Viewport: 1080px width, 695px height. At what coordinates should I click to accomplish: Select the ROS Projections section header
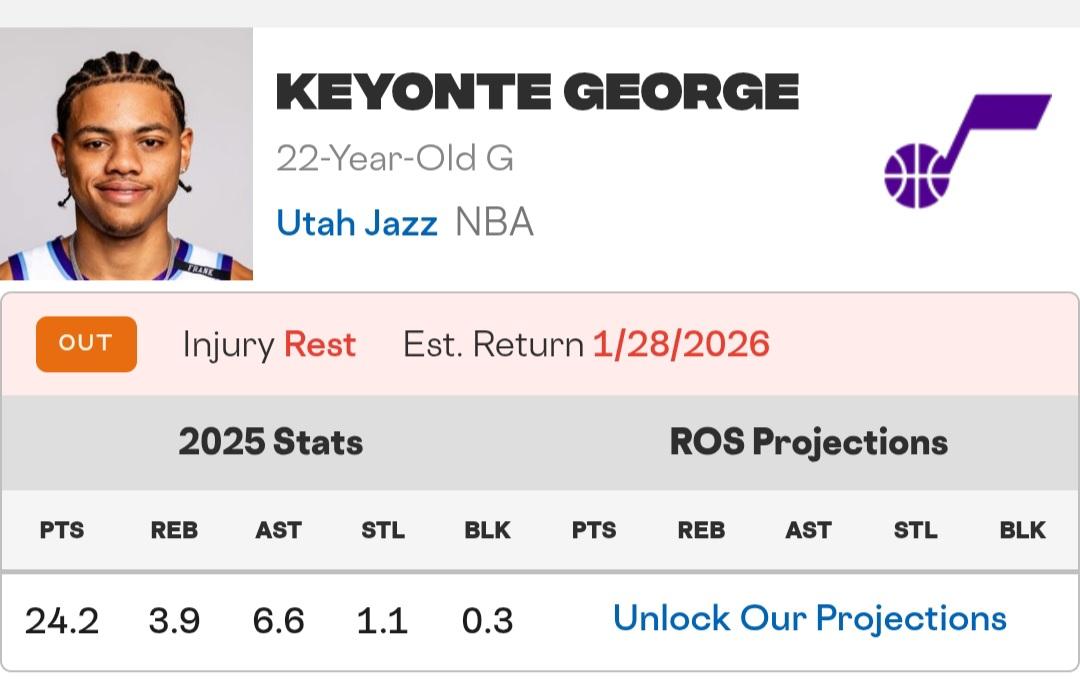coord(808,442)
